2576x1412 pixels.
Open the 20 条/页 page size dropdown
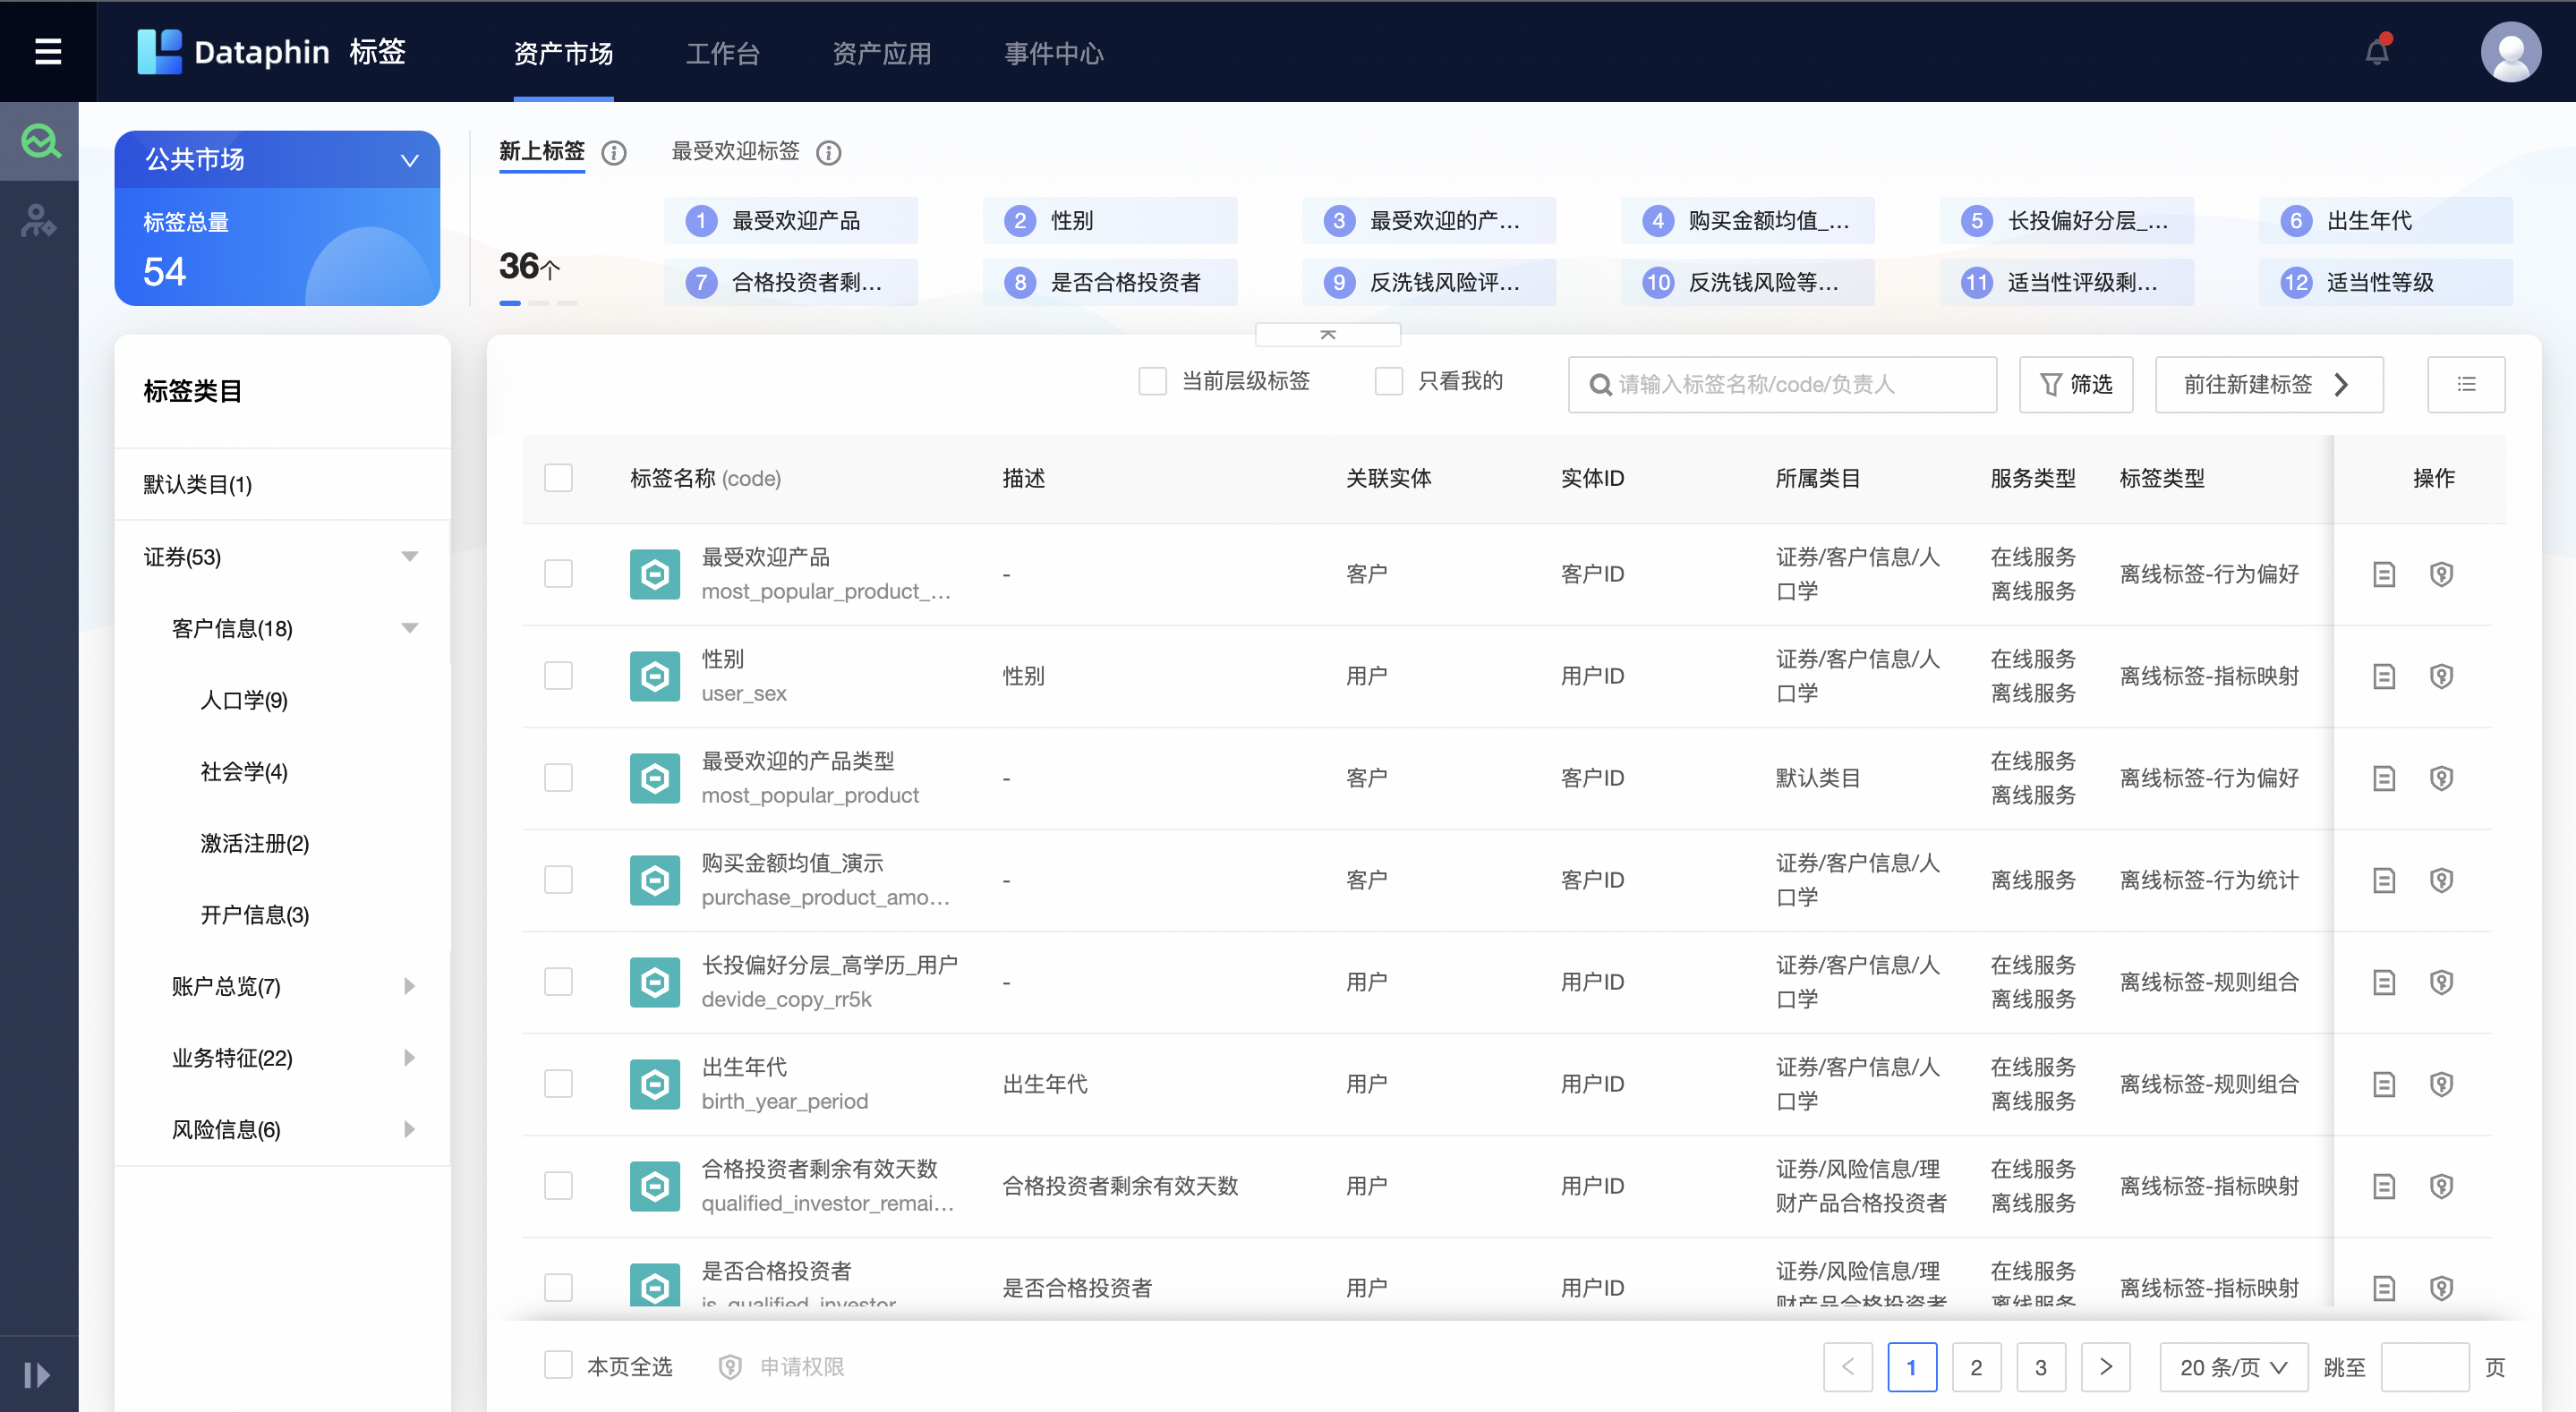(2233, 1366)
